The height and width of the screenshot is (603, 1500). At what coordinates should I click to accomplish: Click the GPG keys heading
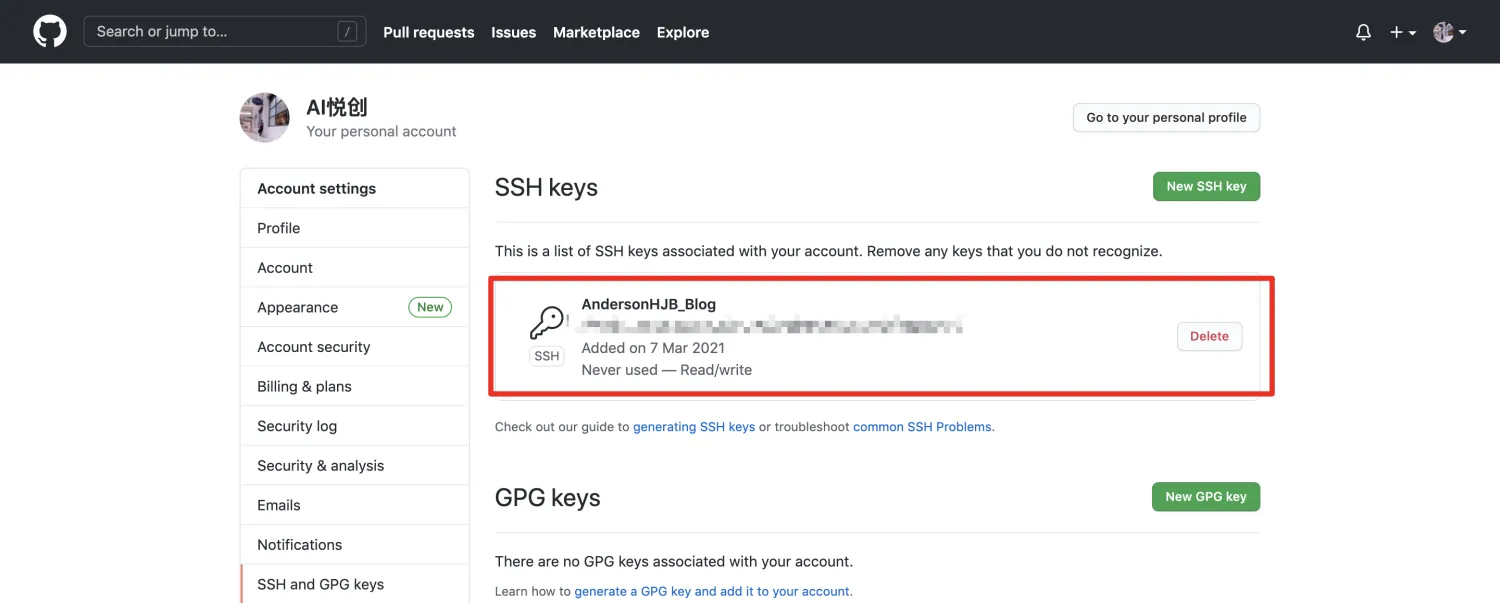pyautogui.click(x=548, y=498)
